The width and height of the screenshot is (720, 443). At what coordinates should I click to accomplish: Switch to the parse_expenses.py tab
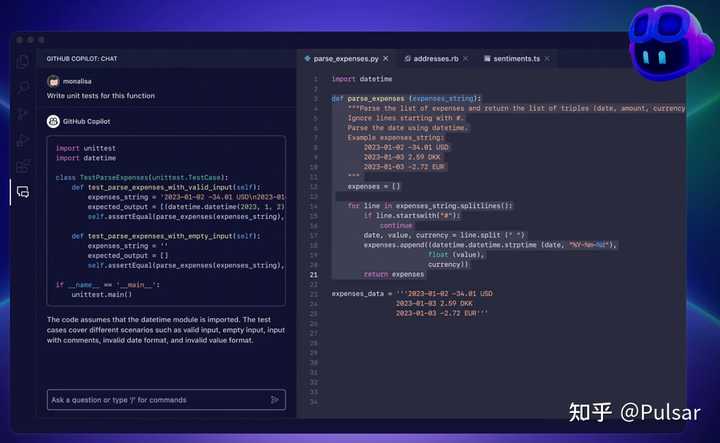click(x=347, y=59)
